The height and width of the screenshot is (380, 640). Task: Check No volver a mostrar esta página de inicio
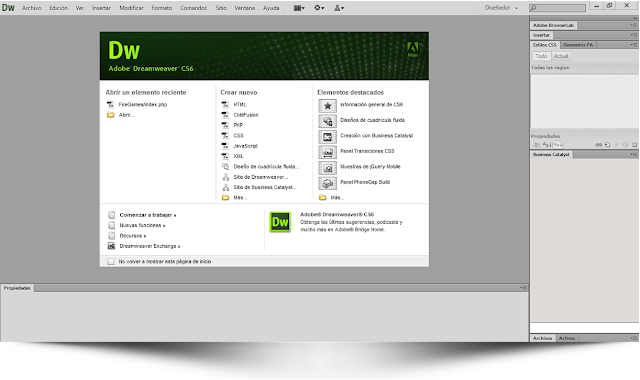(111, 262)
